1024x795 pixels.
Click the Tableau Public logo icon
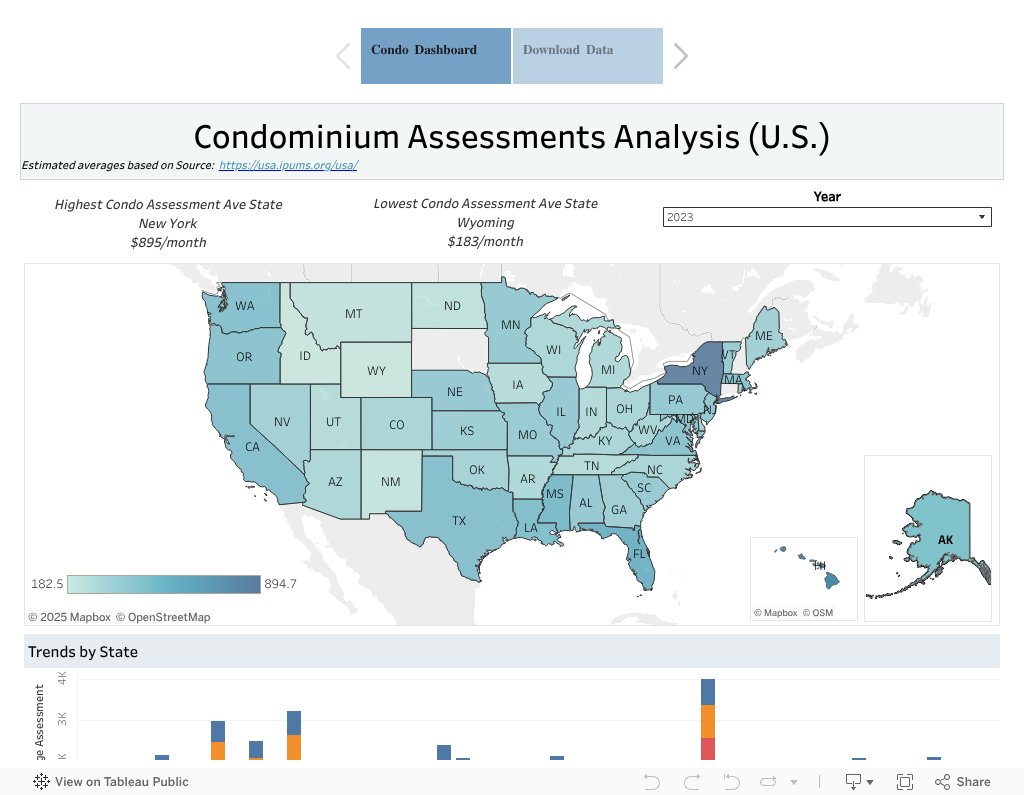[41, 781]
